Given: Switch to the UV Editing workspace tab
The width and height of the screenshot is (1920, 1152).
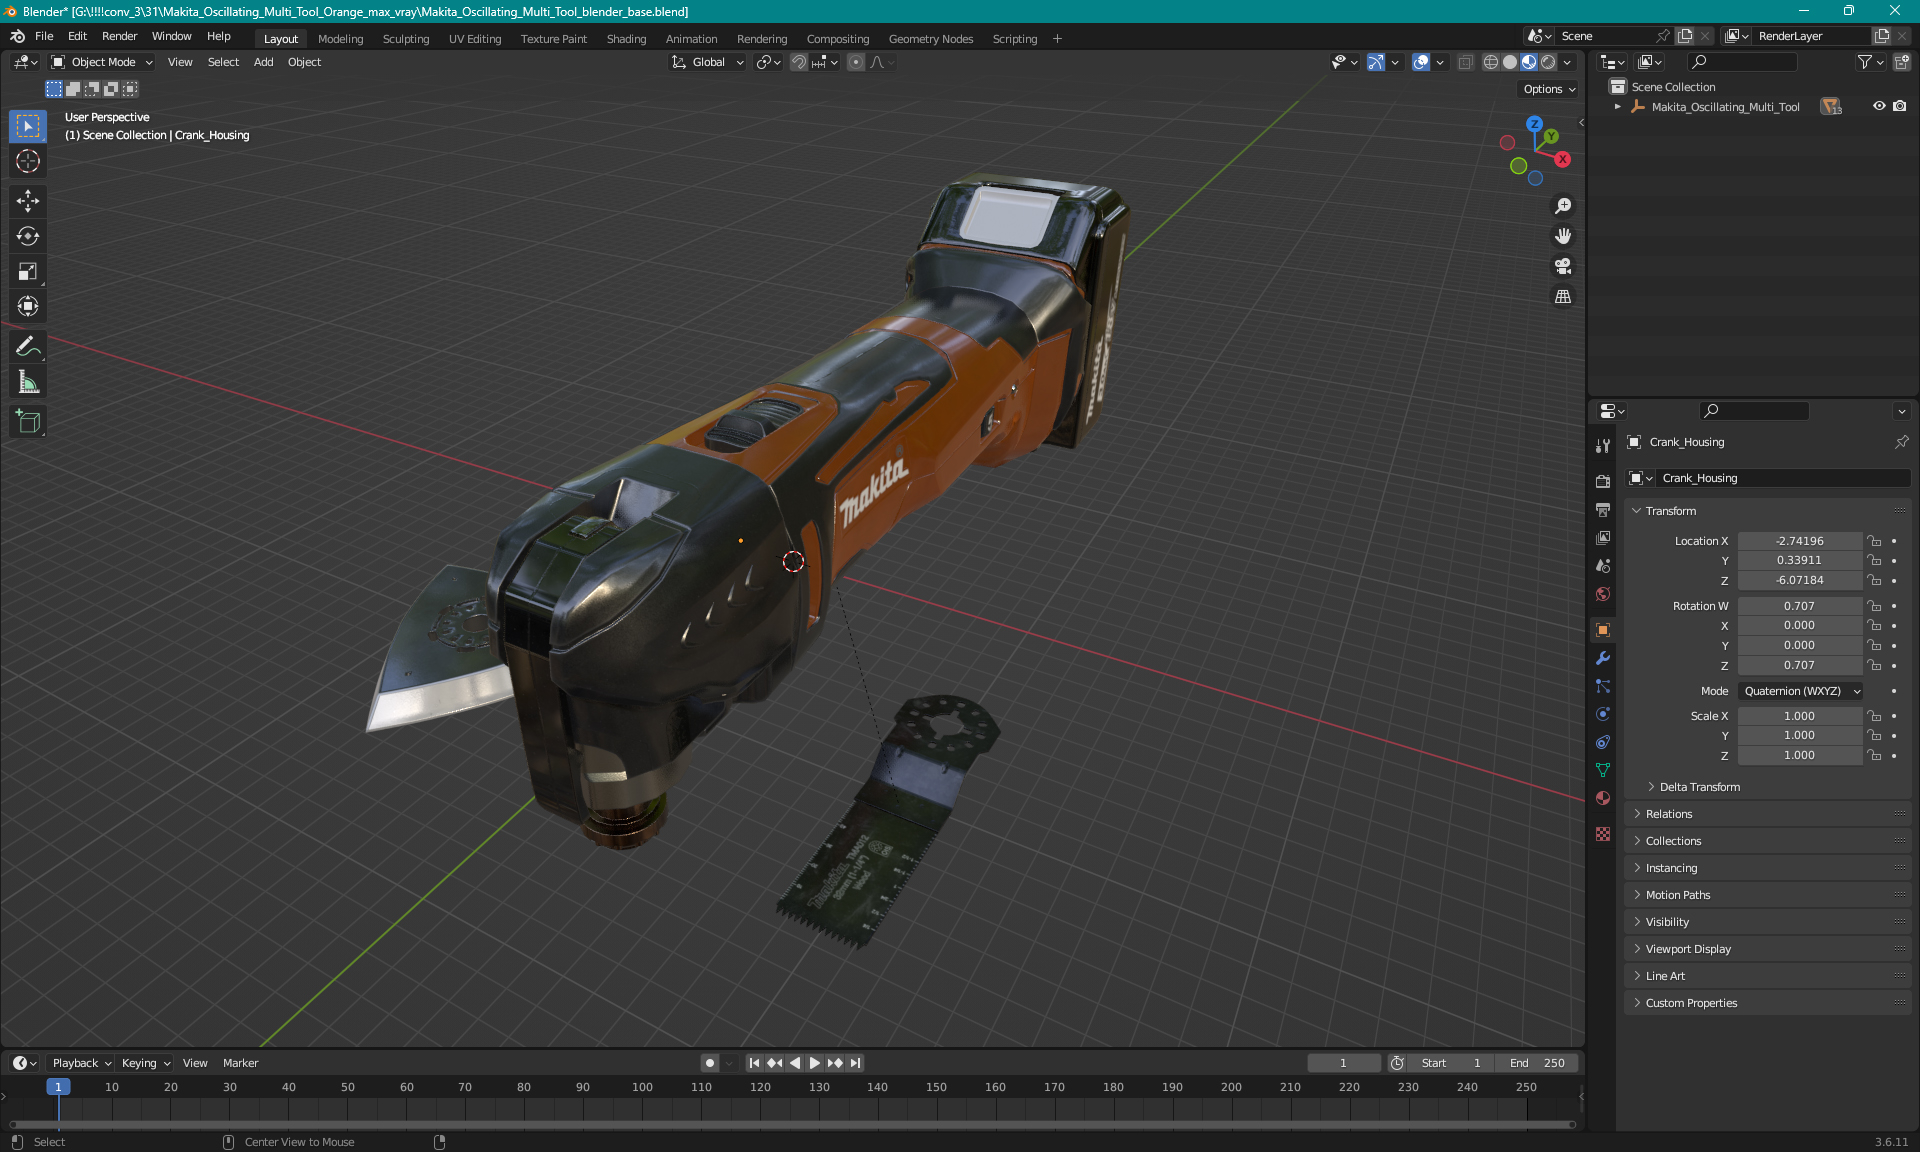Looking at the screenshot, I should (475, 39).
